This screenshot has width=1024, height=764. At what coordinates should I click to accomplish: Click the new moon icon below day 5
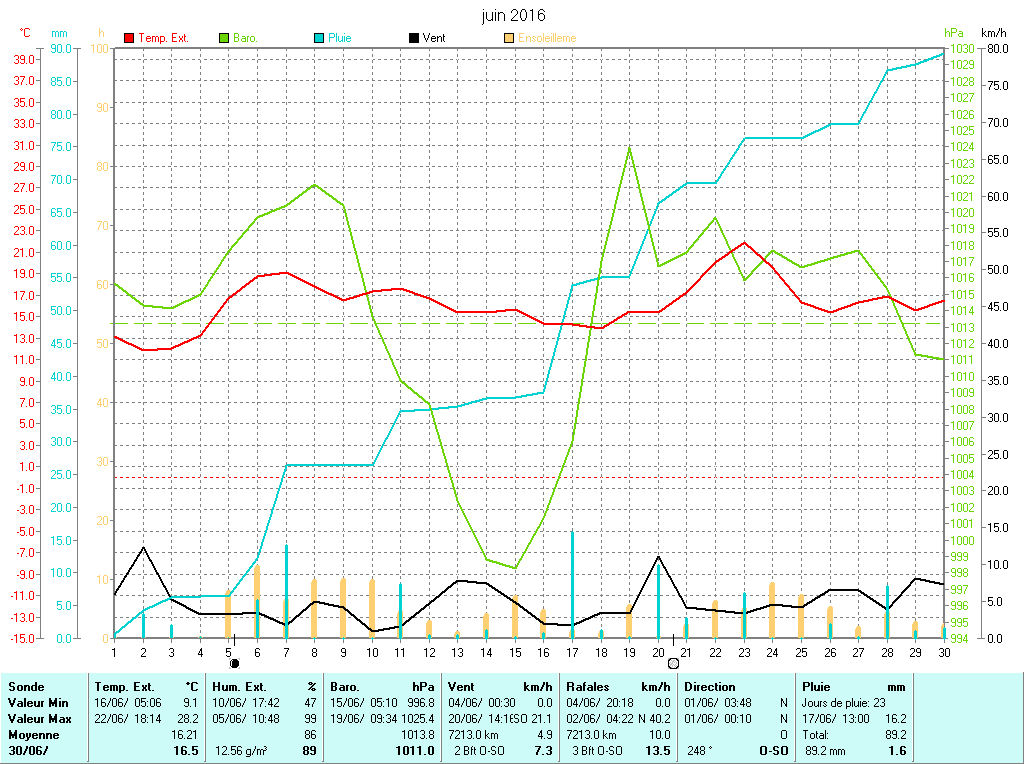pyautogui.click(x=234, y=662)
